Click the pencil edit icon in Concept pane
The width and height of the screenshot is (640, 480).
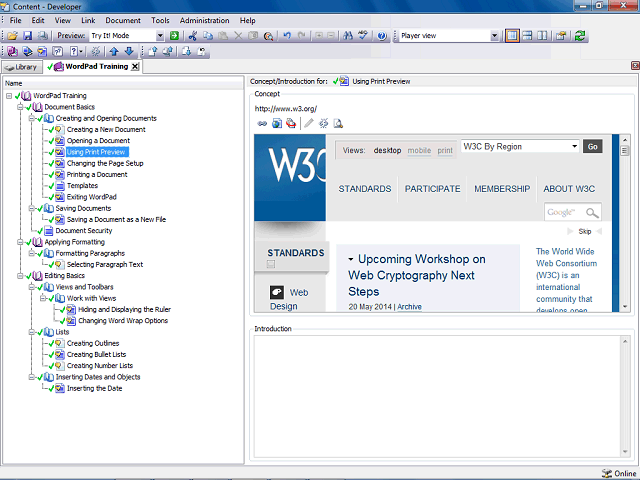(x=309, y=123)
